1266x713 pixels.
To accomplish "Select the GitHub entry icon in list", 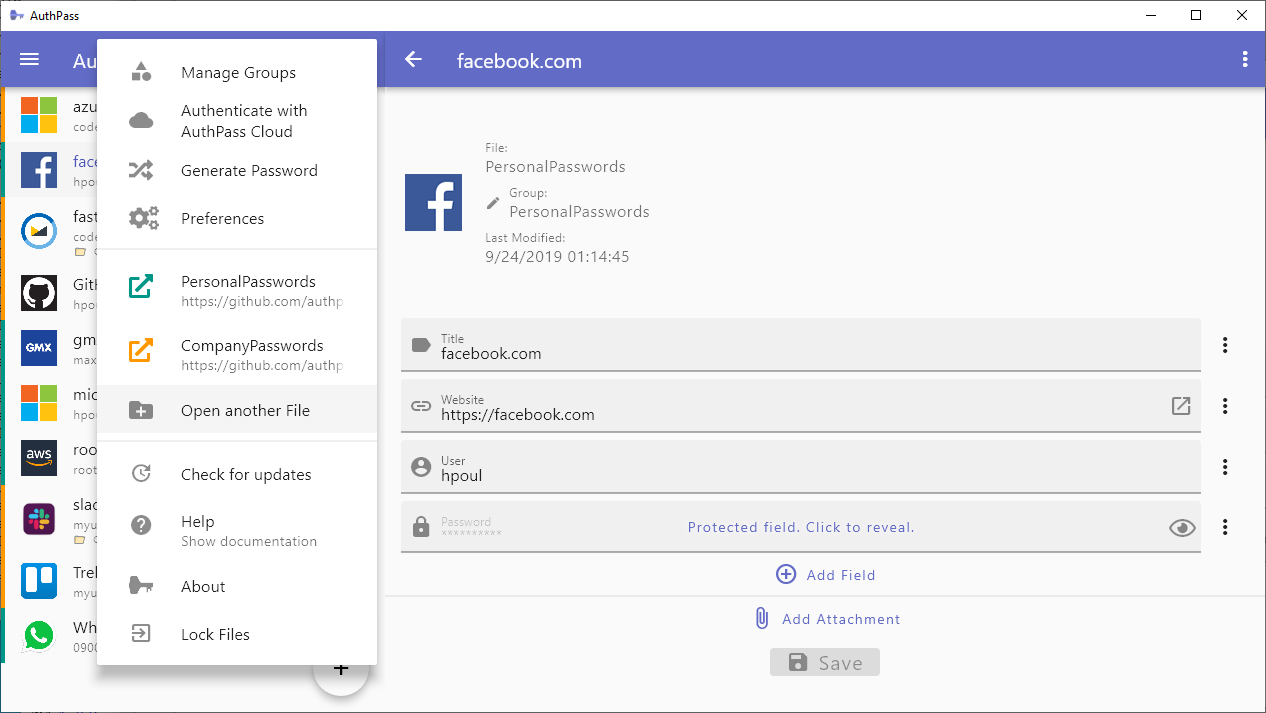I will click(39, 293).
